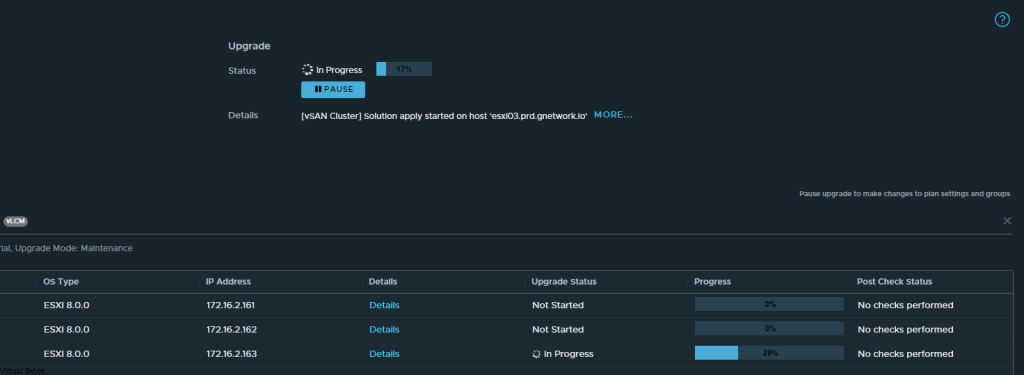Click the vLCM badge

click(x=15, y=221)
